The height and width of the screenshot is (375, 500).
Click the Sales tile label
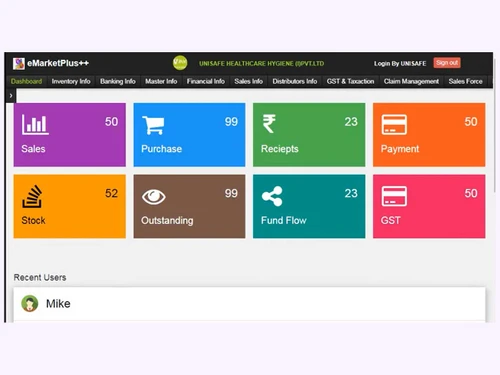[x=33, y=149]
